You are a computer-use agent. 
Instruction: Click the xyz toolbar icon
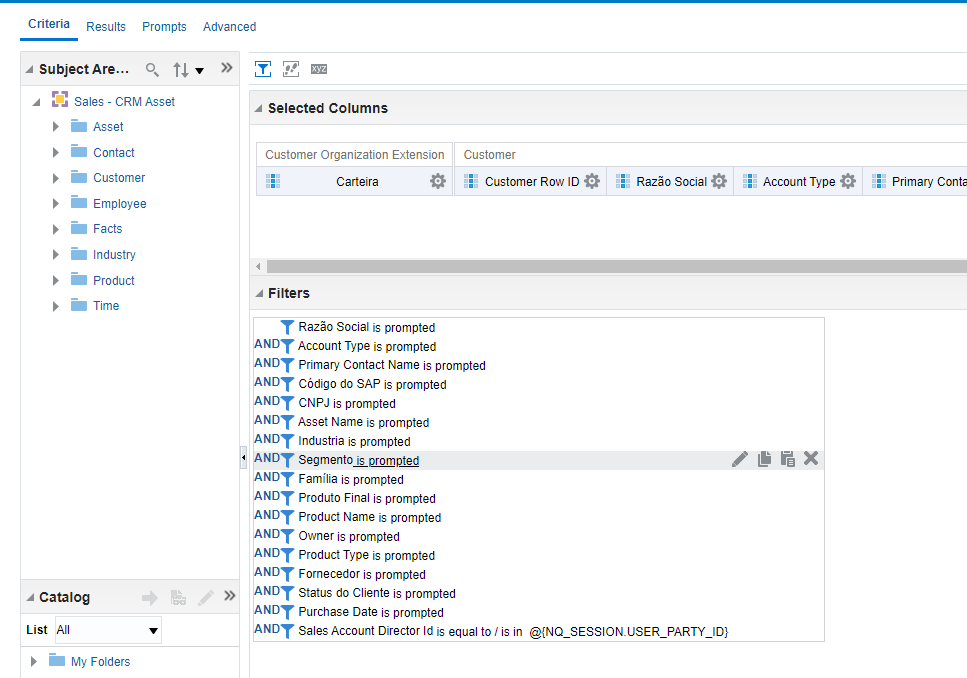(318, 68)
